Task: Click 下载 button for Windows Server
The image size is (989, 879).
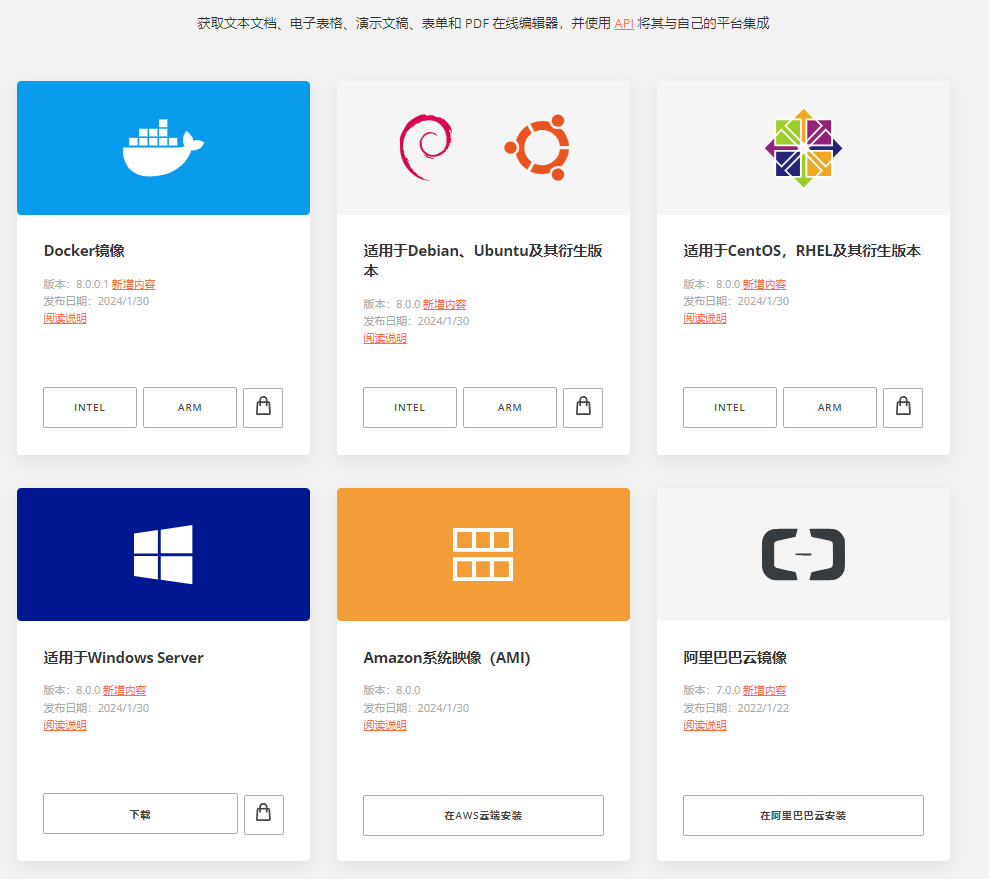Action: pos(140,814)
